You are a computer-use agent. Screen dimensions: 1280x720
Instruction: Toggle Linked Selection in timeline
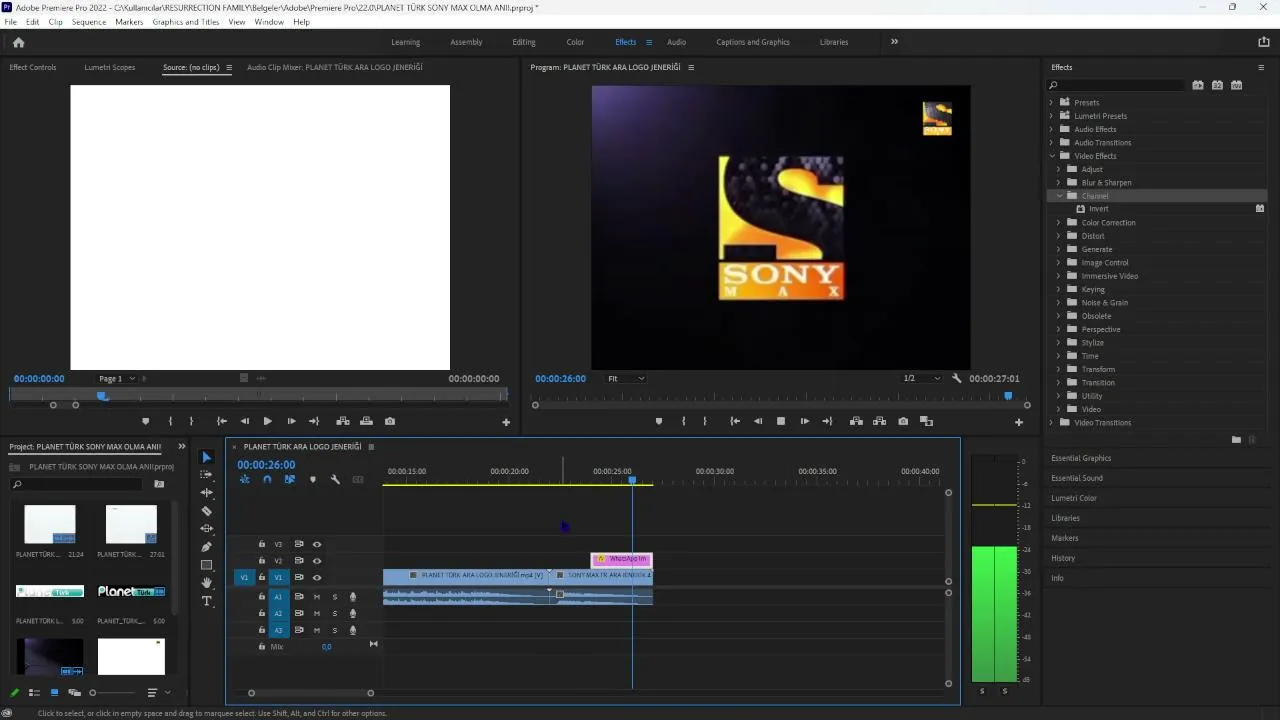[290, 480]
